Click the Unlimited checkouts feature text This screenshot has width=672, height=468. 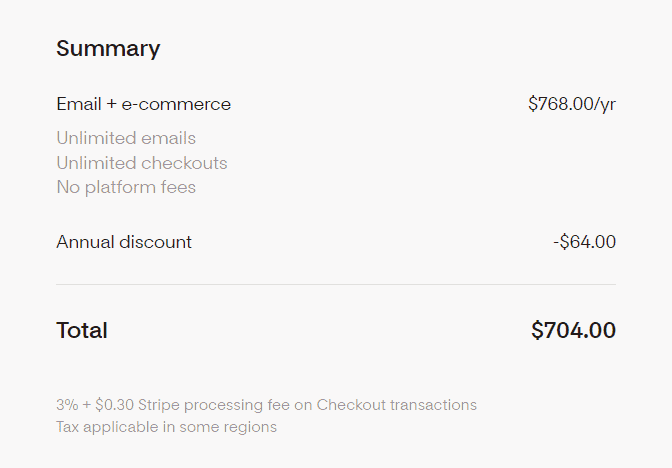tap(142, 163)
